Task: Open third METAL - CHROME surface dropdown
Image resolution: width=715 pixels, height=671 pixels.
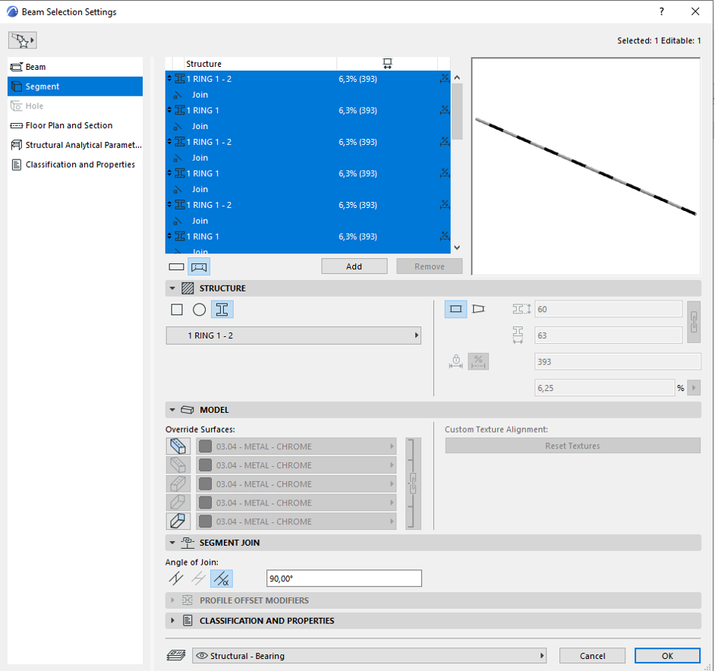Action: point(296,484)
